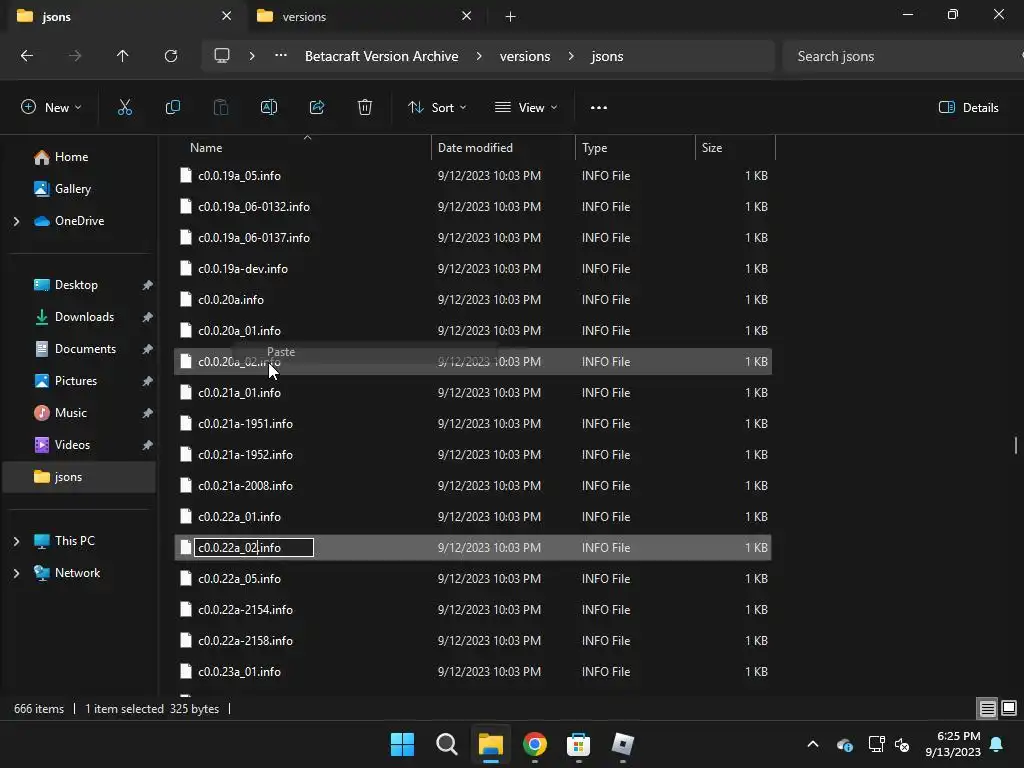
Task: Go up one folder level
Action: pyautogui.click(x=122, y=56)
